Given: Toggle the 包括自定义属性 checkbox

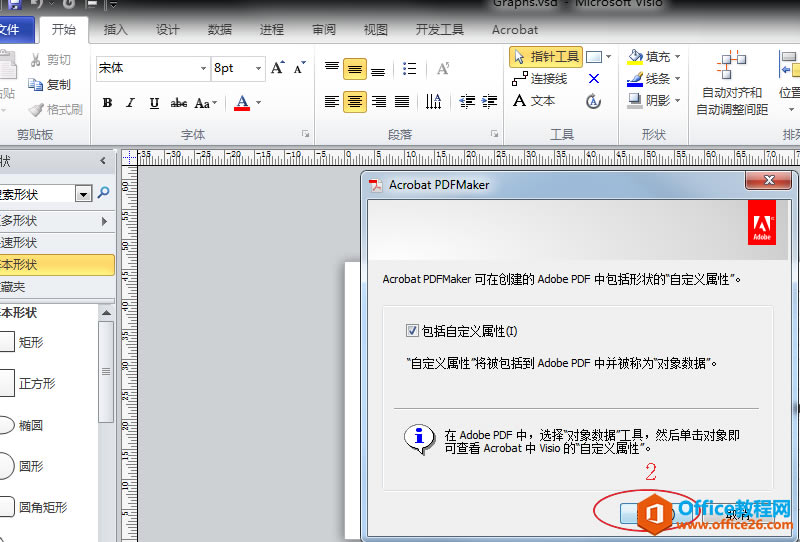Looking at the screenshot, I should pyautogui.click(x=412, y=331).
